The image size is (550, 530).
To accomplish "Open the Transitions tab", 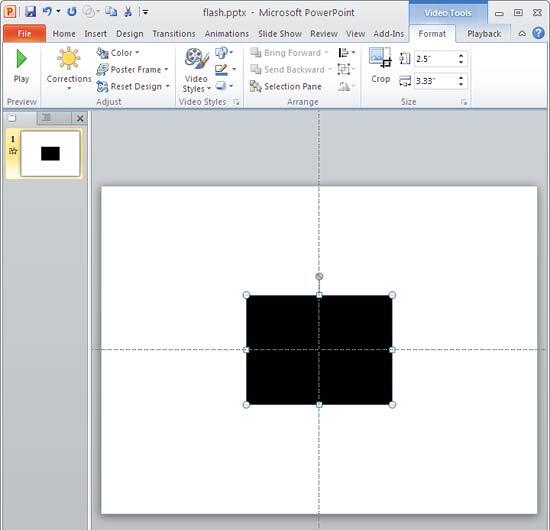I will 174,34.
